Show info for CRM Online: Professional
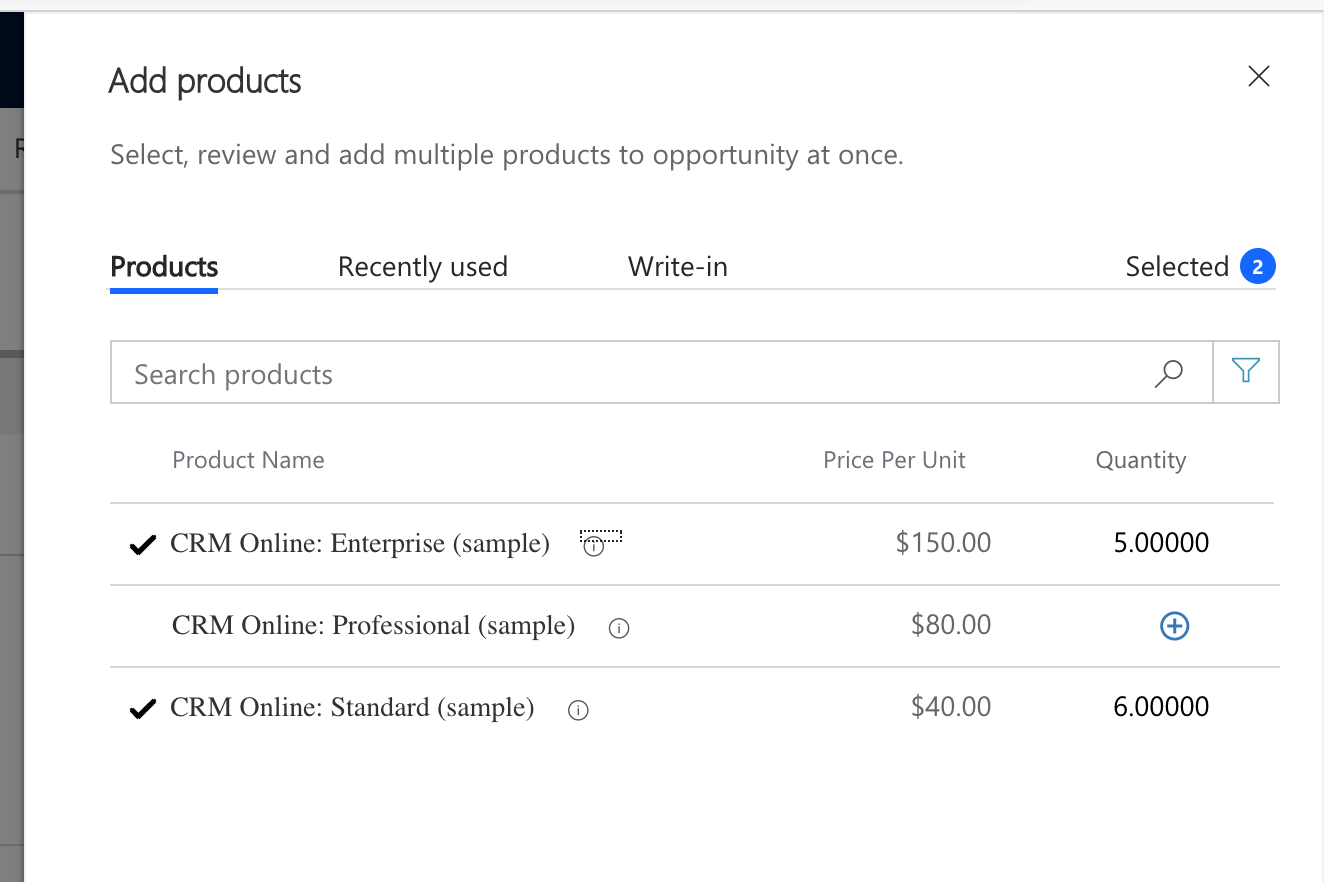This screenshot has height=882, width=1324. (x=619, y=629)
